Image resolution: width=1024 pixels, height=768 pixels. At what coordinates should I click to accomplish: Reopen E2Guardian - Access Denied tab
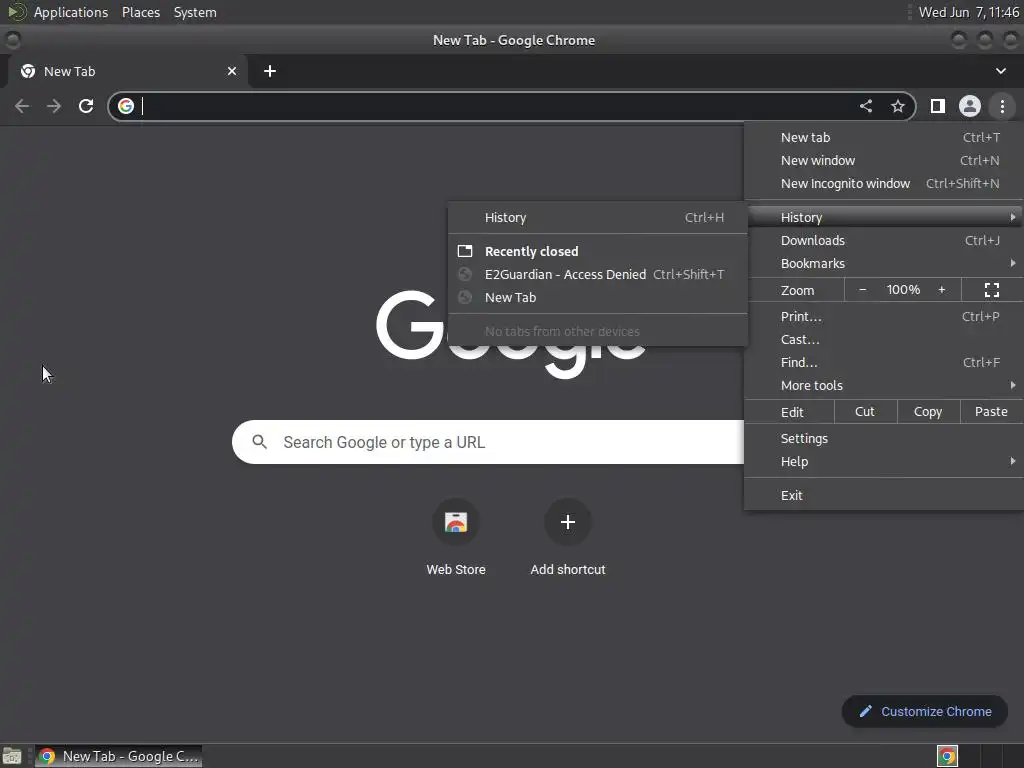(x=598, y=274)
